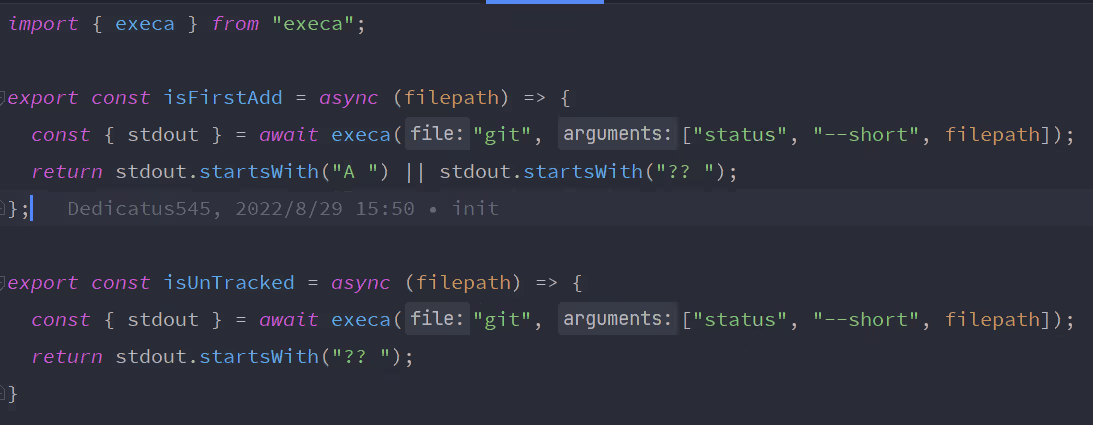The image size is (1093, 425).
Task: Click 'await' keyword inside isFirstAdd
Action: (289, 134)
